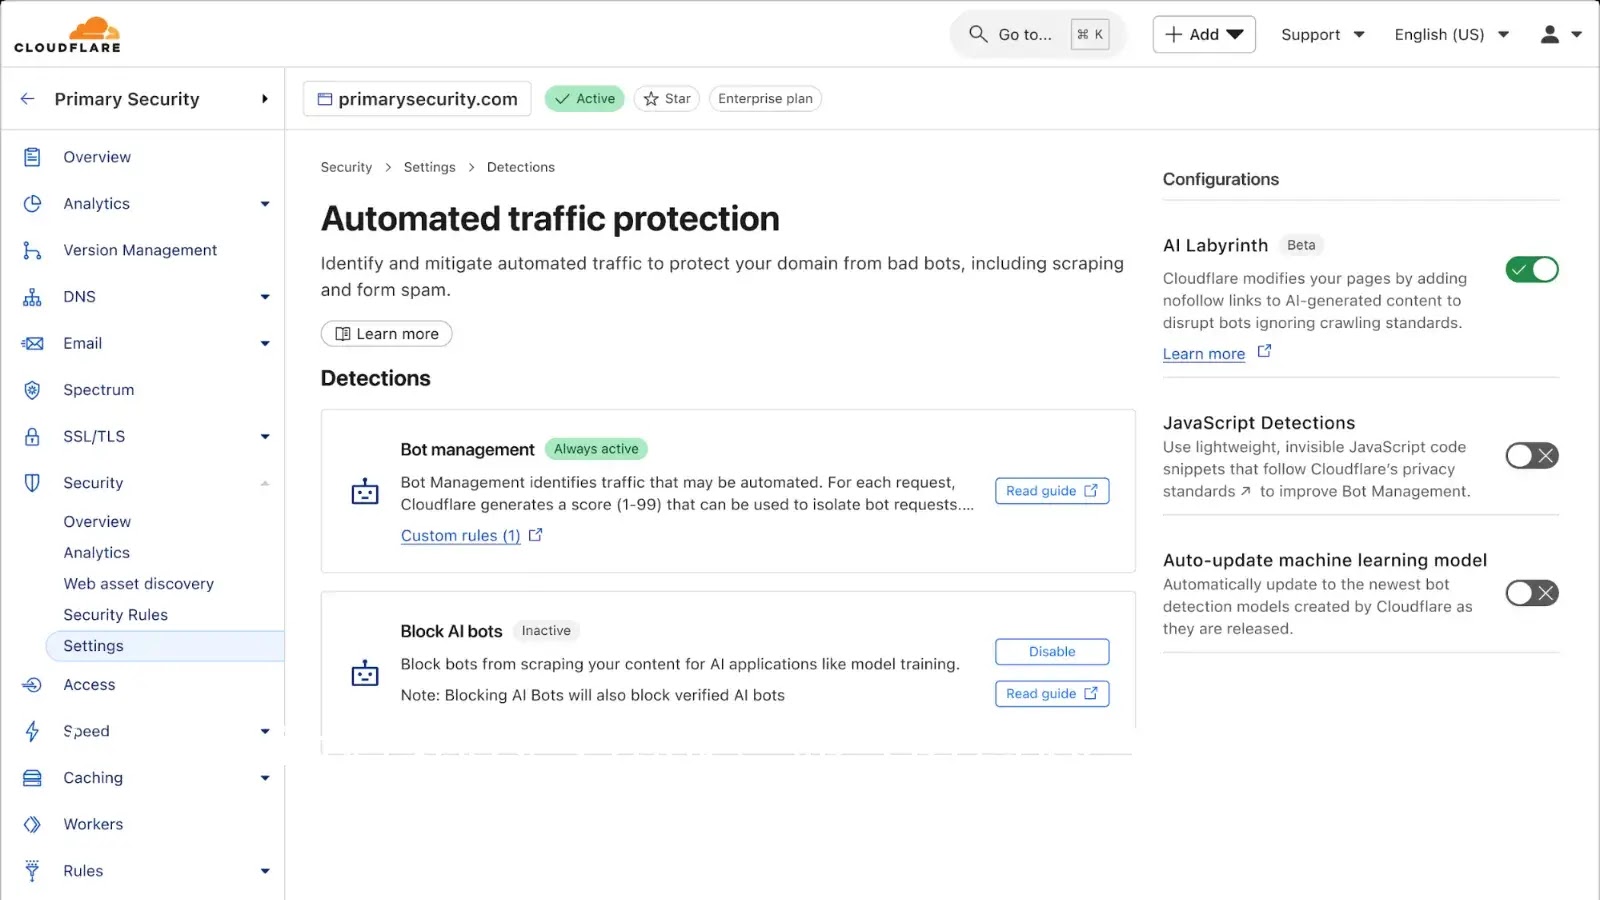Select the Security shield icon
Screen dimensions: 1600x900
[x=31, y=483]
